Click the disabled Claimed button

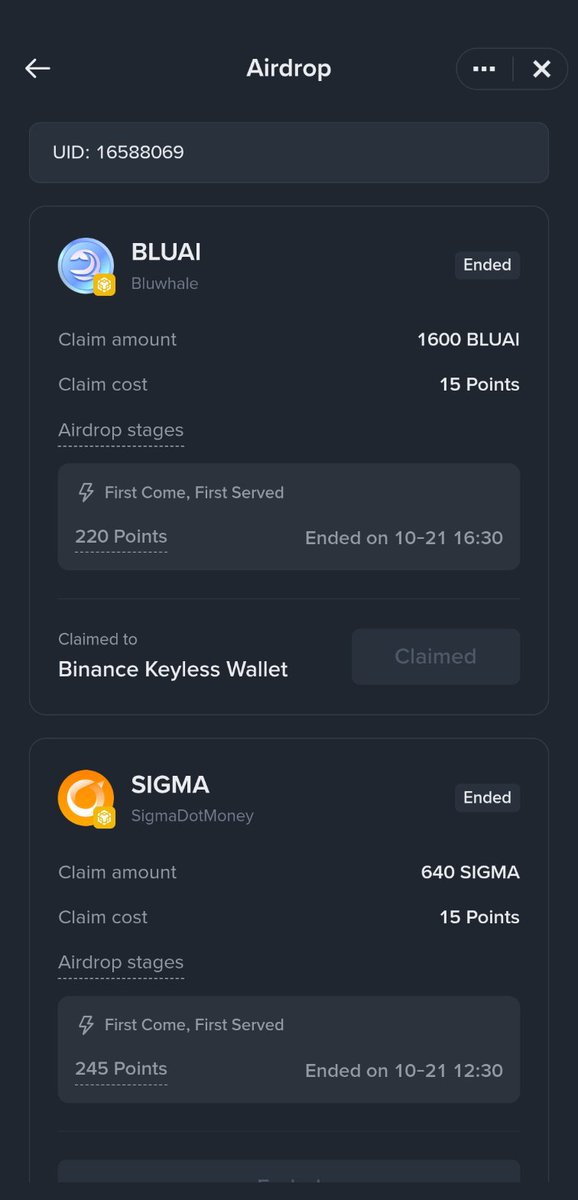[x=436, y=657]
